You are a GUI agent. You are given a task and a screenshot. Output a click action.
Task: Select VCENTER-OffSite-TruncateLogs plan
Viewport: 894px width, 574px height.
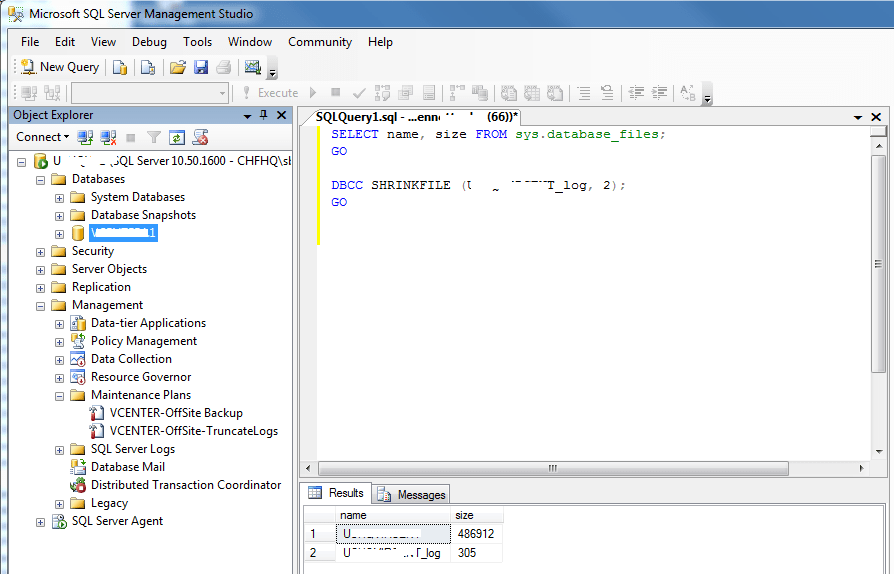[194, 431]
